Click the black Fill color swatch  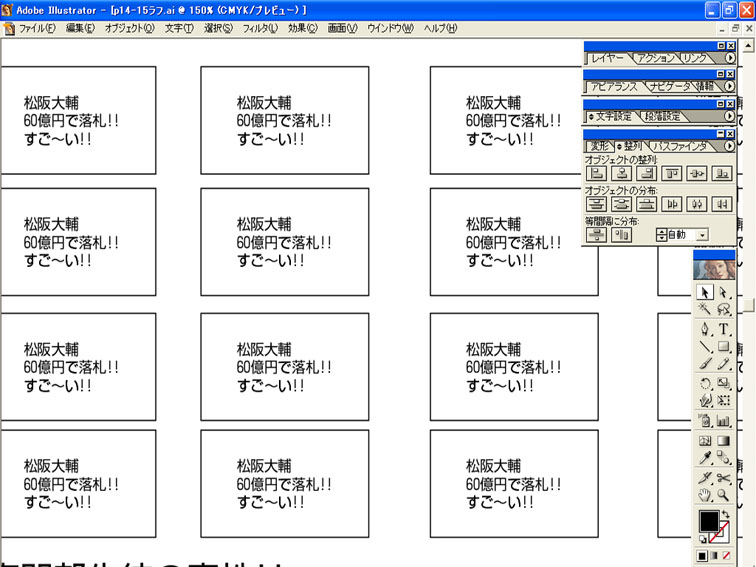709,521
